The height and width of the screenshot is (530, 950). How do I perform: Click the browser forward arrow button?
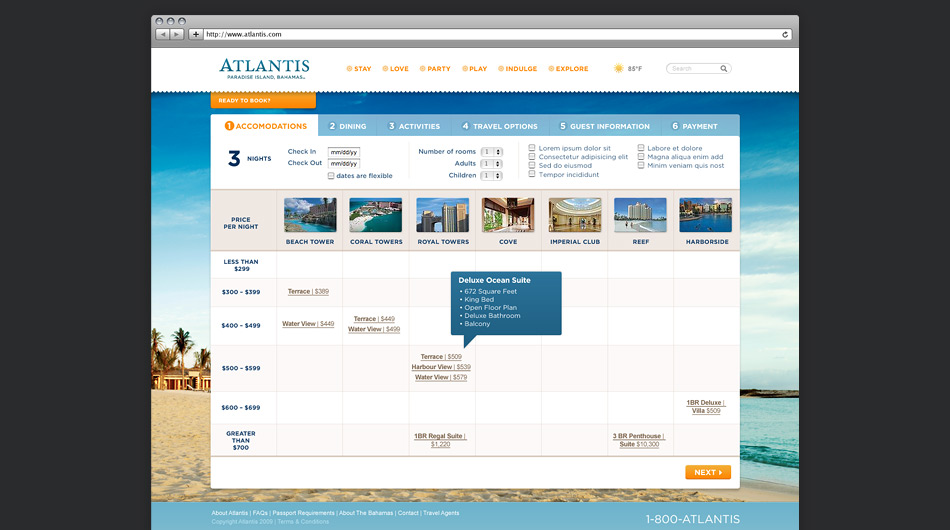177,35
